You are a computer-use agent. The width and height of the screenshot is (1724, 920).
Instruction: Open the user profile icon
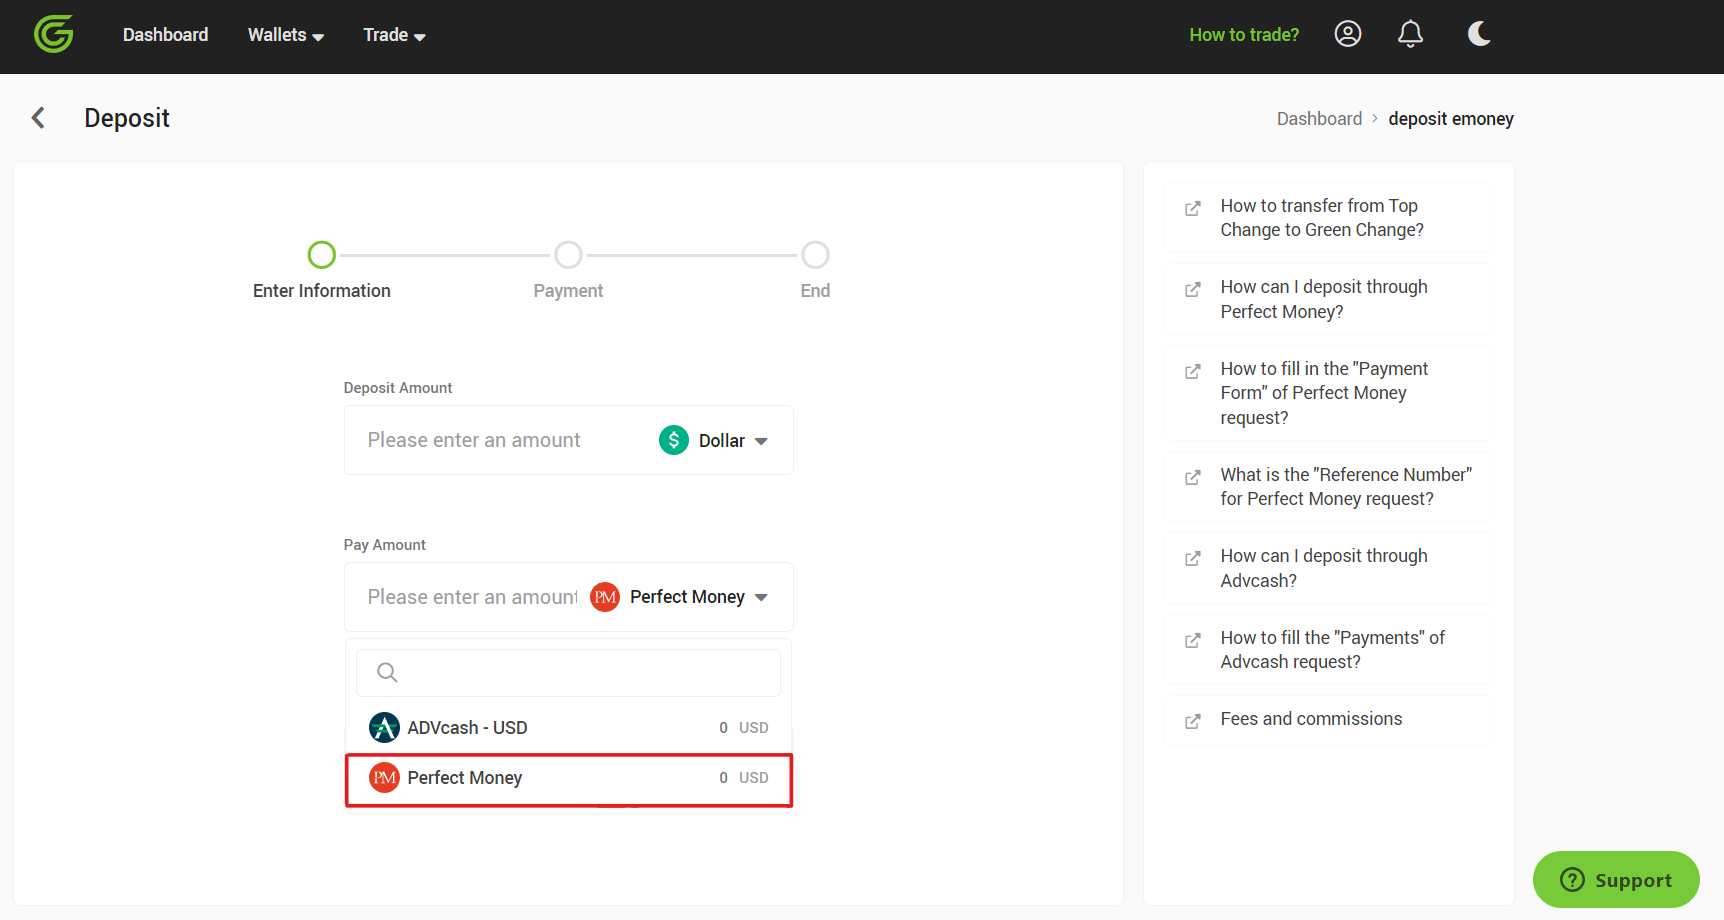(1348, 34)
